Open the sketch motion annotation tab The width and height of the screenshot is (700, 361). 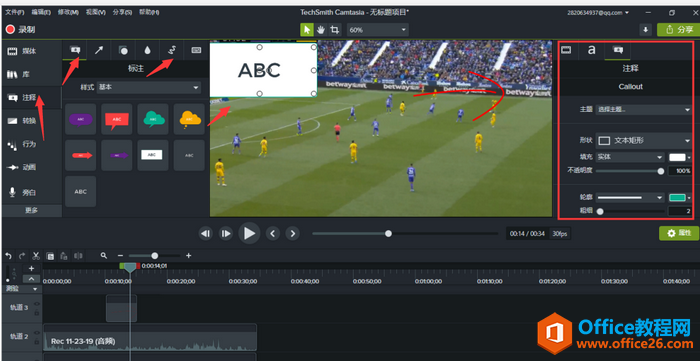click(x=171, y=50)
